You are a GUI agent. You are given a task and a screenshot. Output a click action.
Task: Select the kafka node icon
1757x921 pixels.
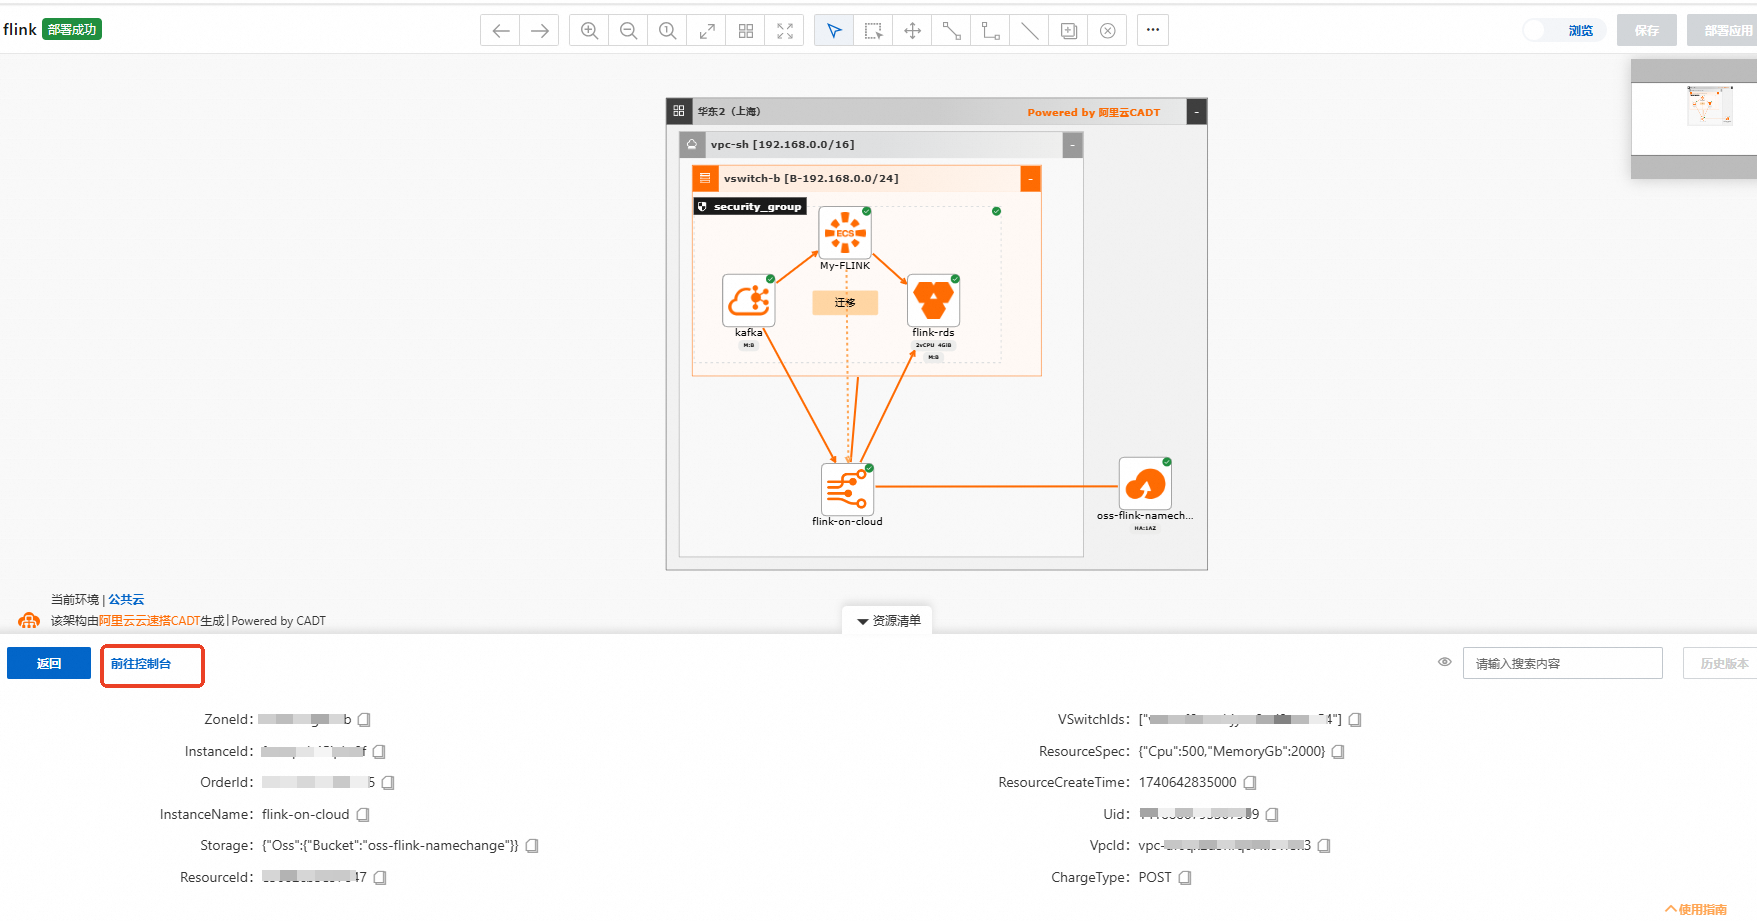(x=749, y=300)
